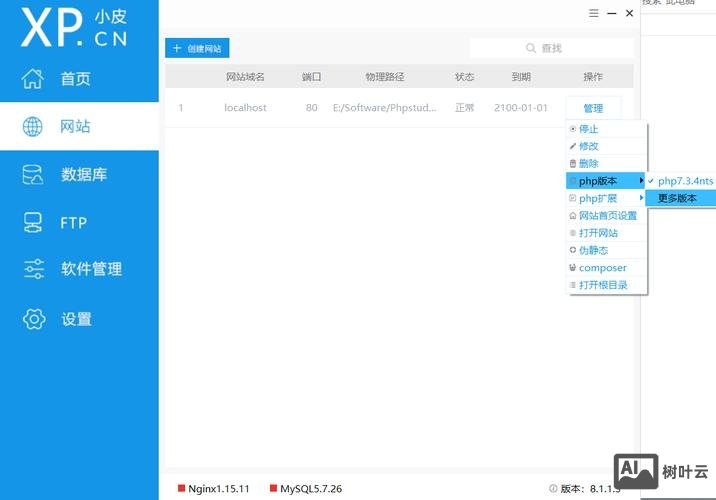Image resolution: width=716 pixels, height=500 pixels.
Task: Click the 版本 info icon in status bar
Action: pyautogui.click(x=553, y=489)
